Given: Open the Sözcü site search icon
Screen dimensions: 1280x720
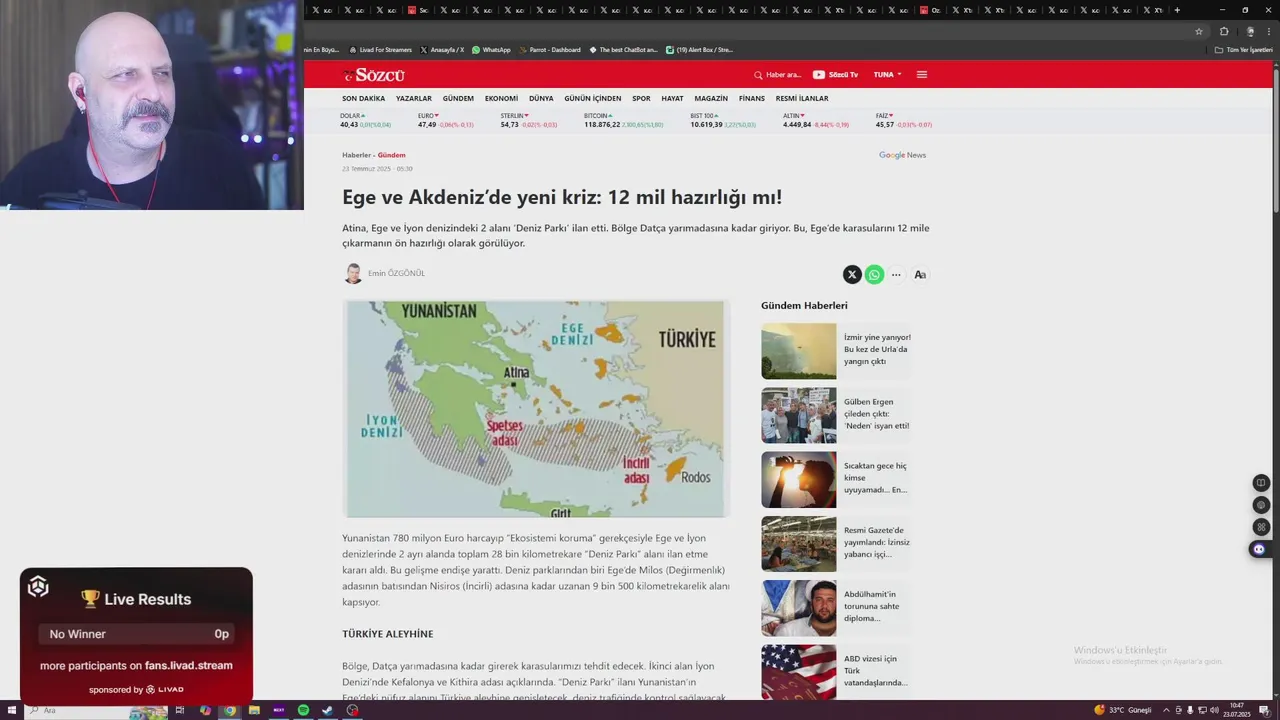Looking at the screenshot, I should click(x=758, y=75).
